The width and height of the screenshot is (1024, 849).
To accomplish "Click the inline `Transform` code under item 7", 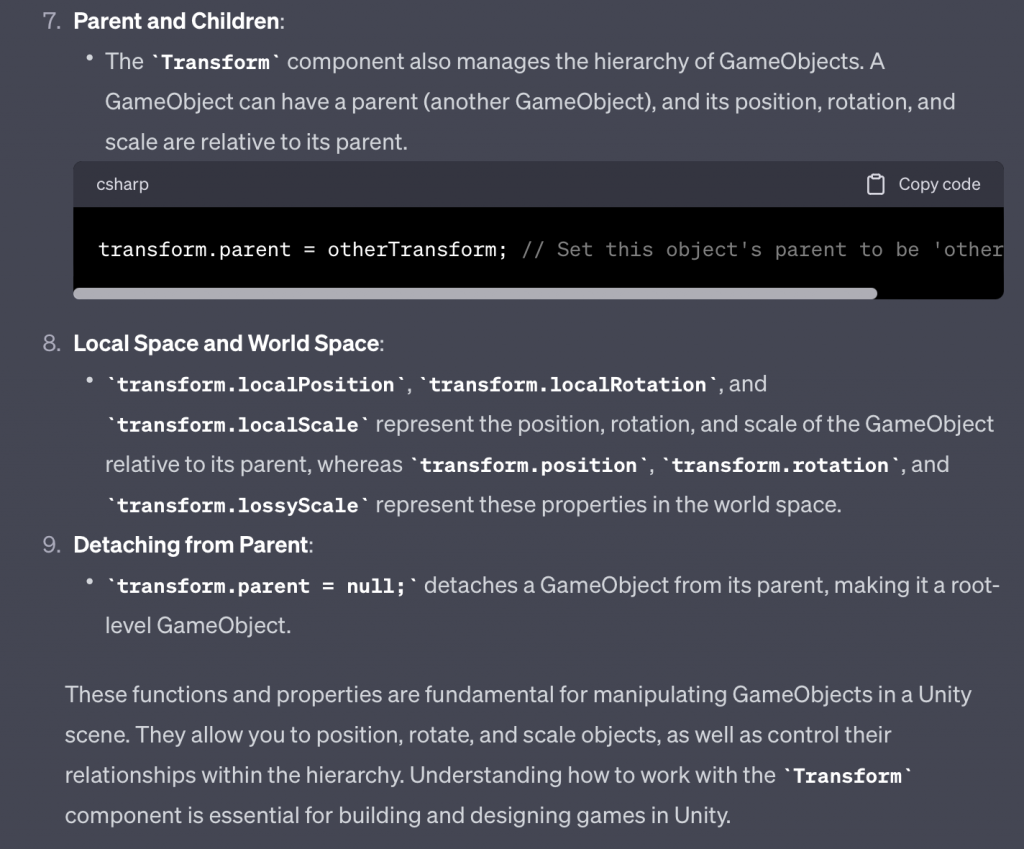I will tap(215, 62).
